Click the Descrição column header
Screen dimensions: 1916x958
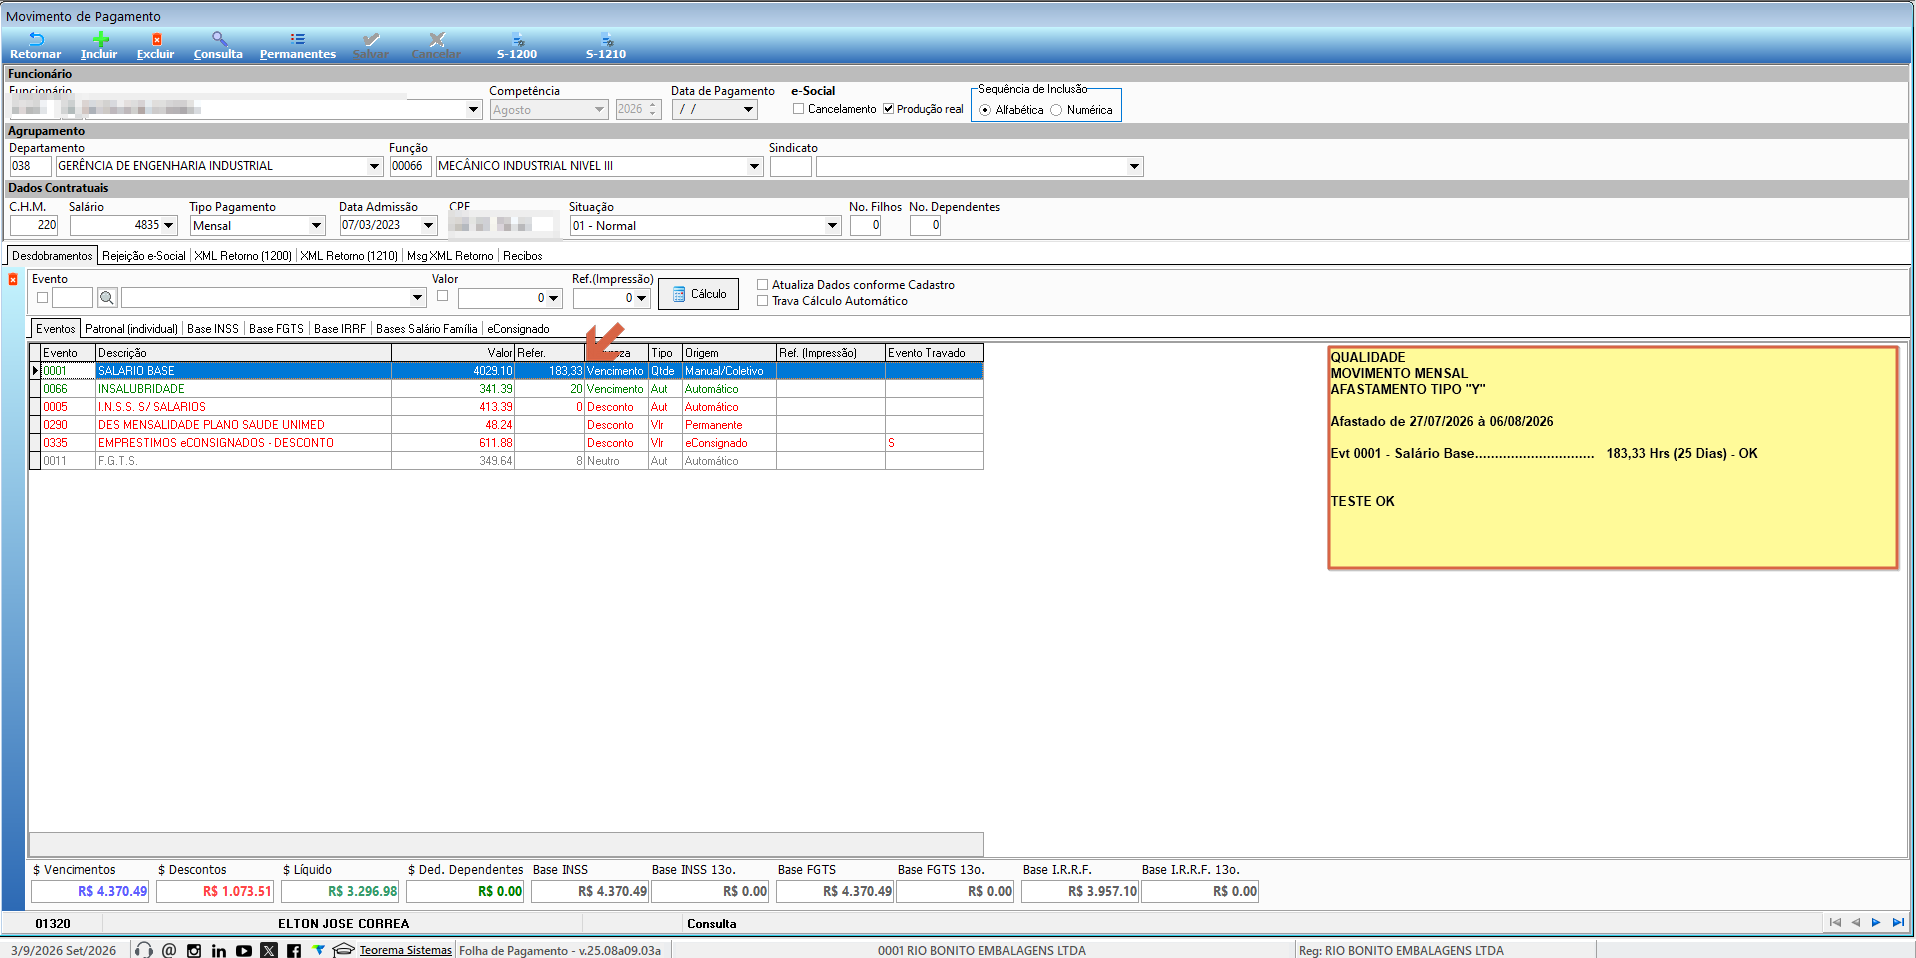click(x=243, y=353)
